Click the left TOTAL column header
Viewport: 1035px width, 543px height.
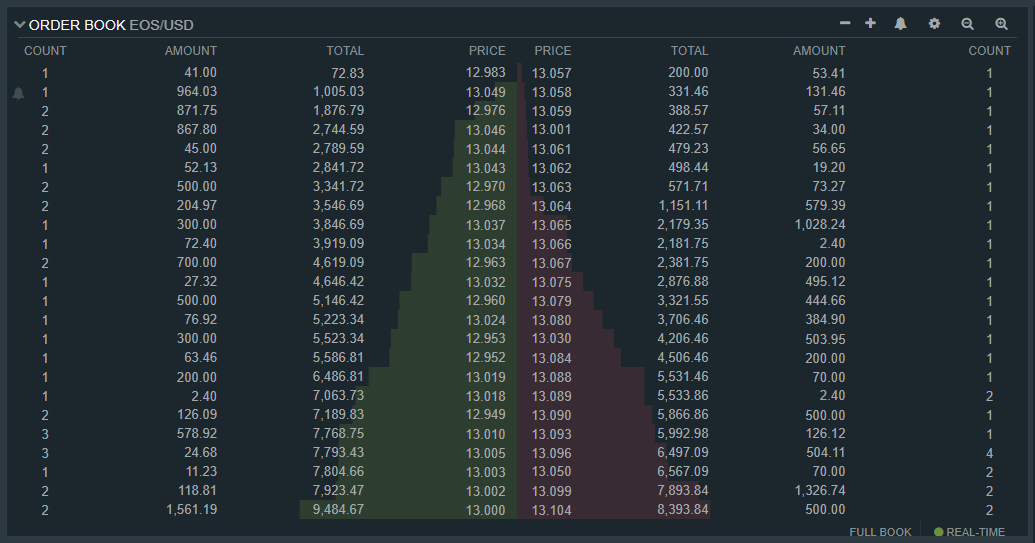[x=345, y=51]
